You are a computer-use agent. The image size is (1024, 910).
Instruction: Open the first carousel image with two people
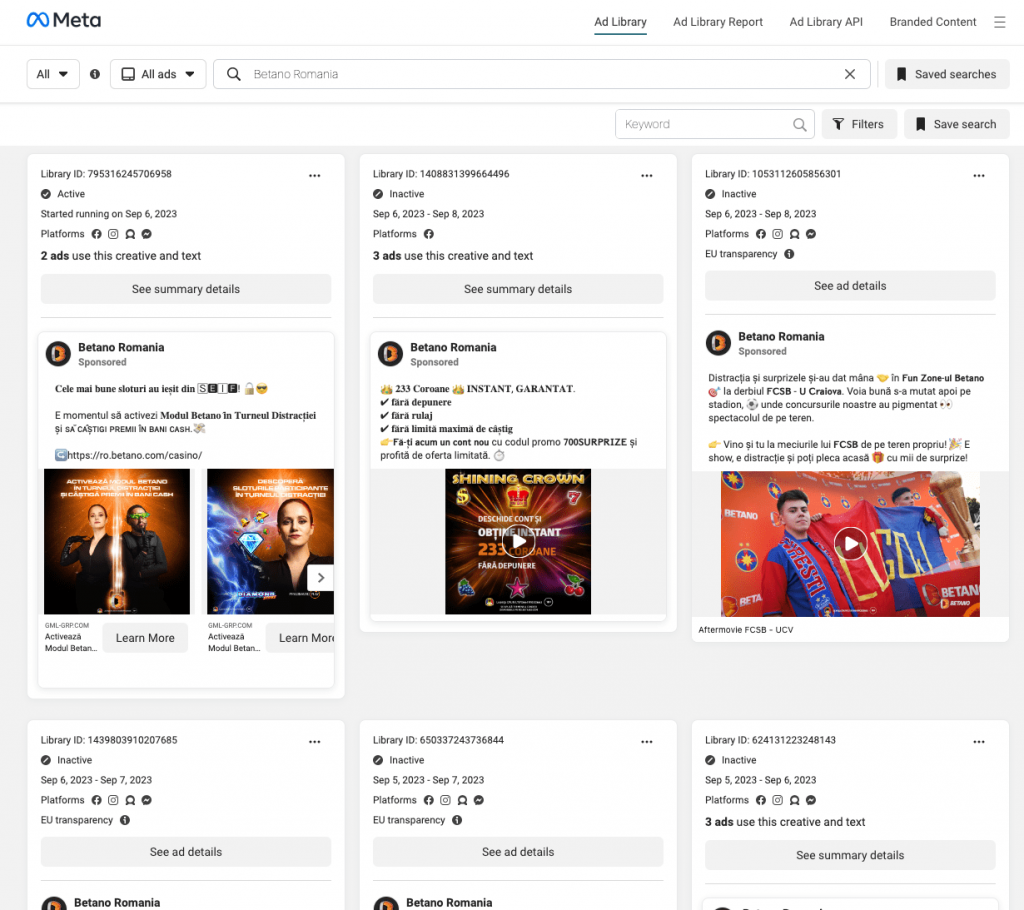tap(117, 542)
